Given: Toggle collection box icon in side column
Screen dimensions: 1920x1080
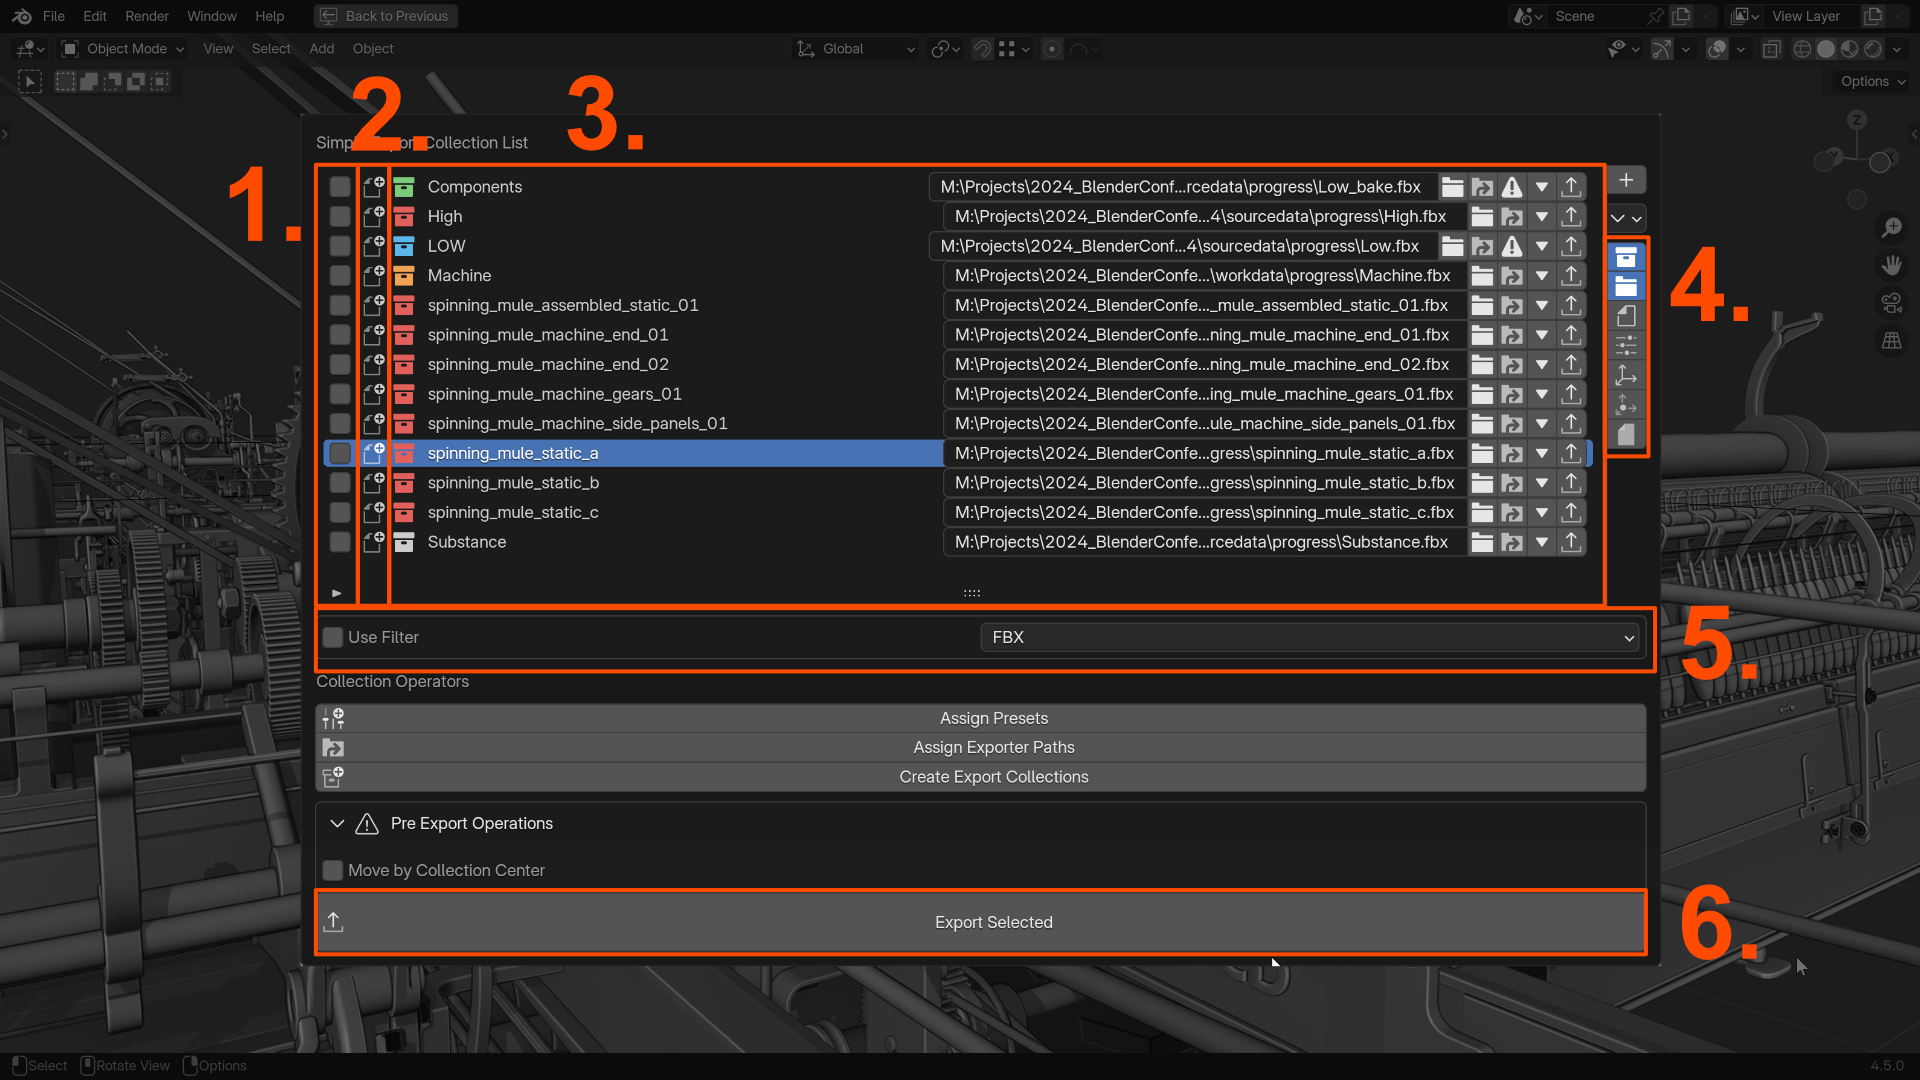Looking at the screenshot, I should pos(1627,258).
